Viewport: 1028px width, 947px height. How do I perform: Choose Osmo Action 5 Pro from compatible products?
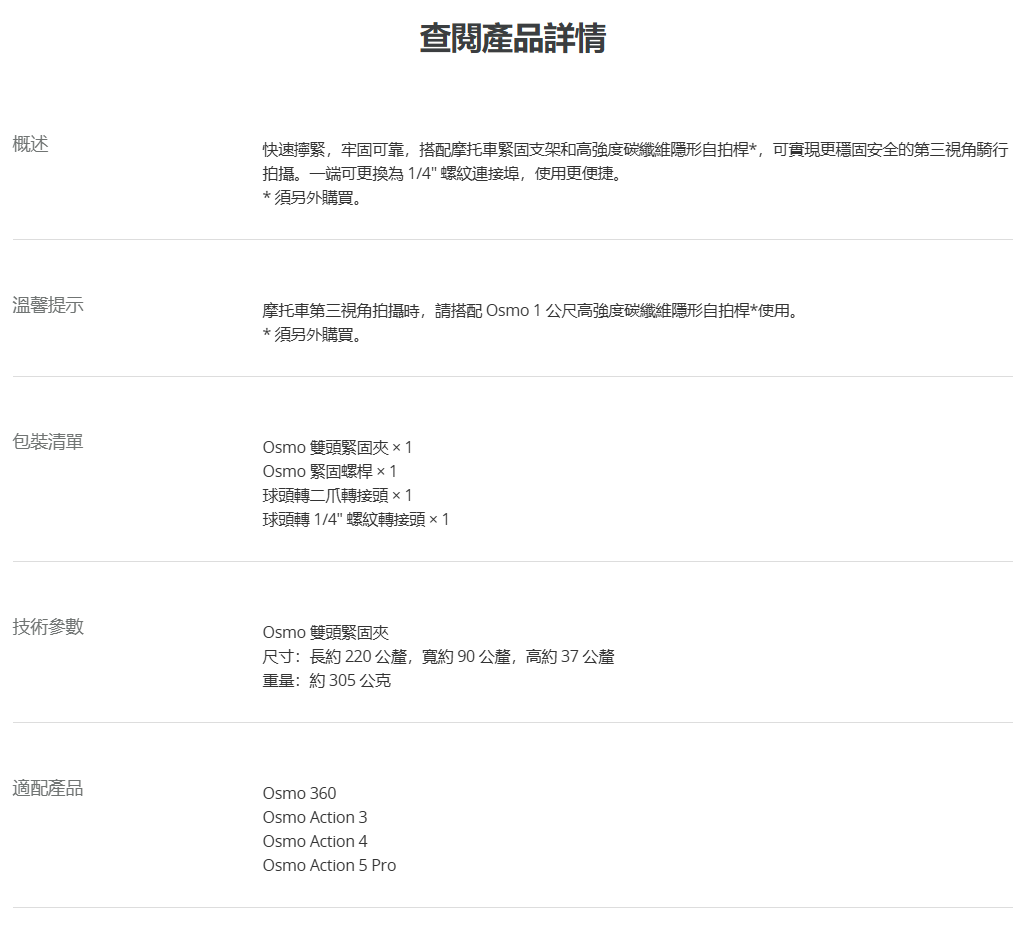point(329,865)
